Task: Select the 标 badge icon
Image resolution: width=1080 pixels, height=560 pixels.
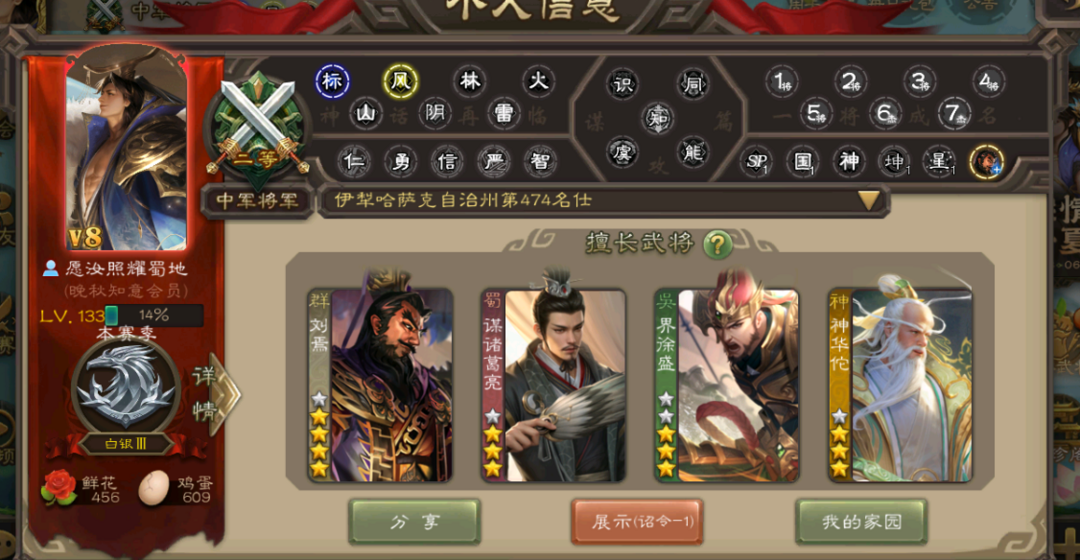Action: coord(332,81)
